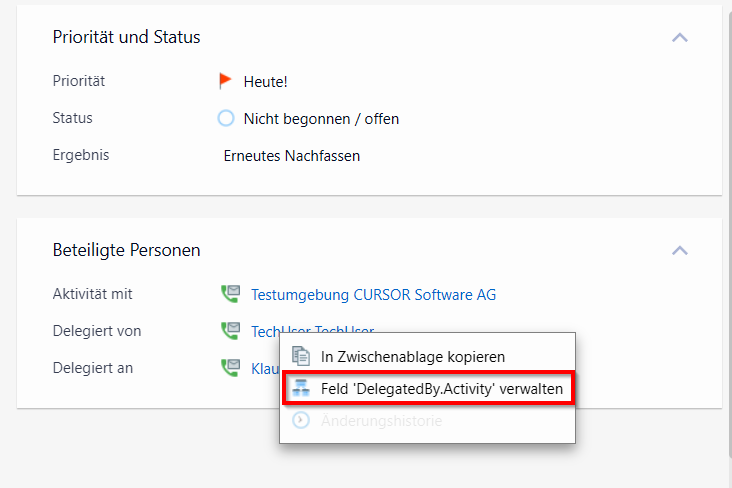Click the Nicht begonnen / offen status text
The image size is (732, 488).
pyautogui.click(x=321, y=119)
